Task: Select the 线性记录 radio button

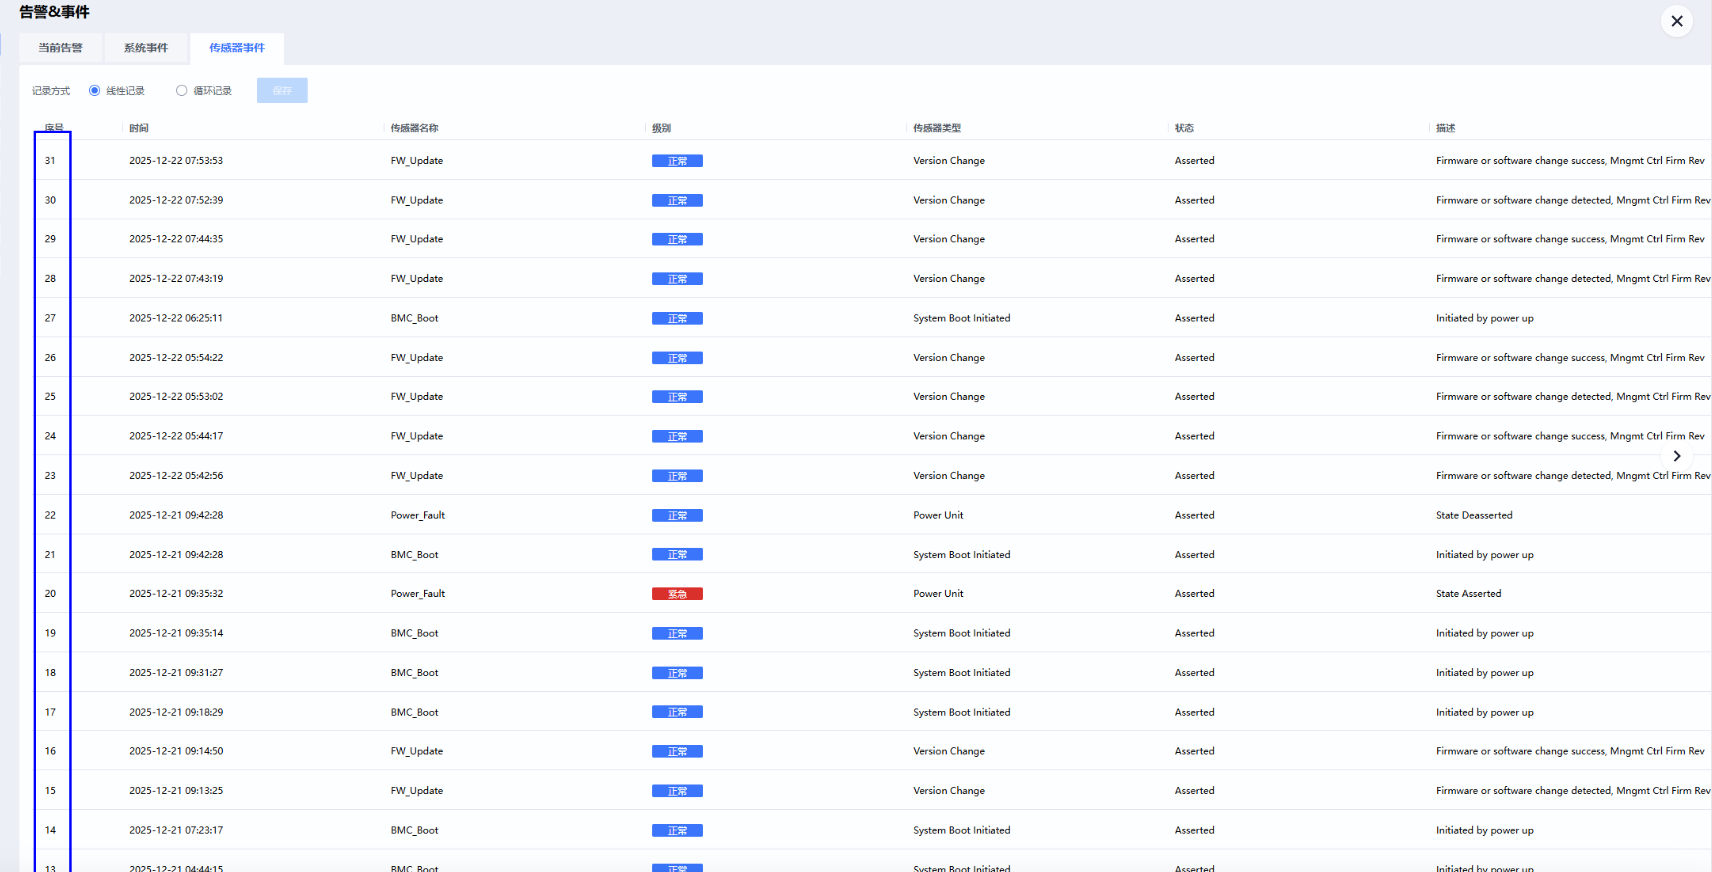Action: (95, 91)
